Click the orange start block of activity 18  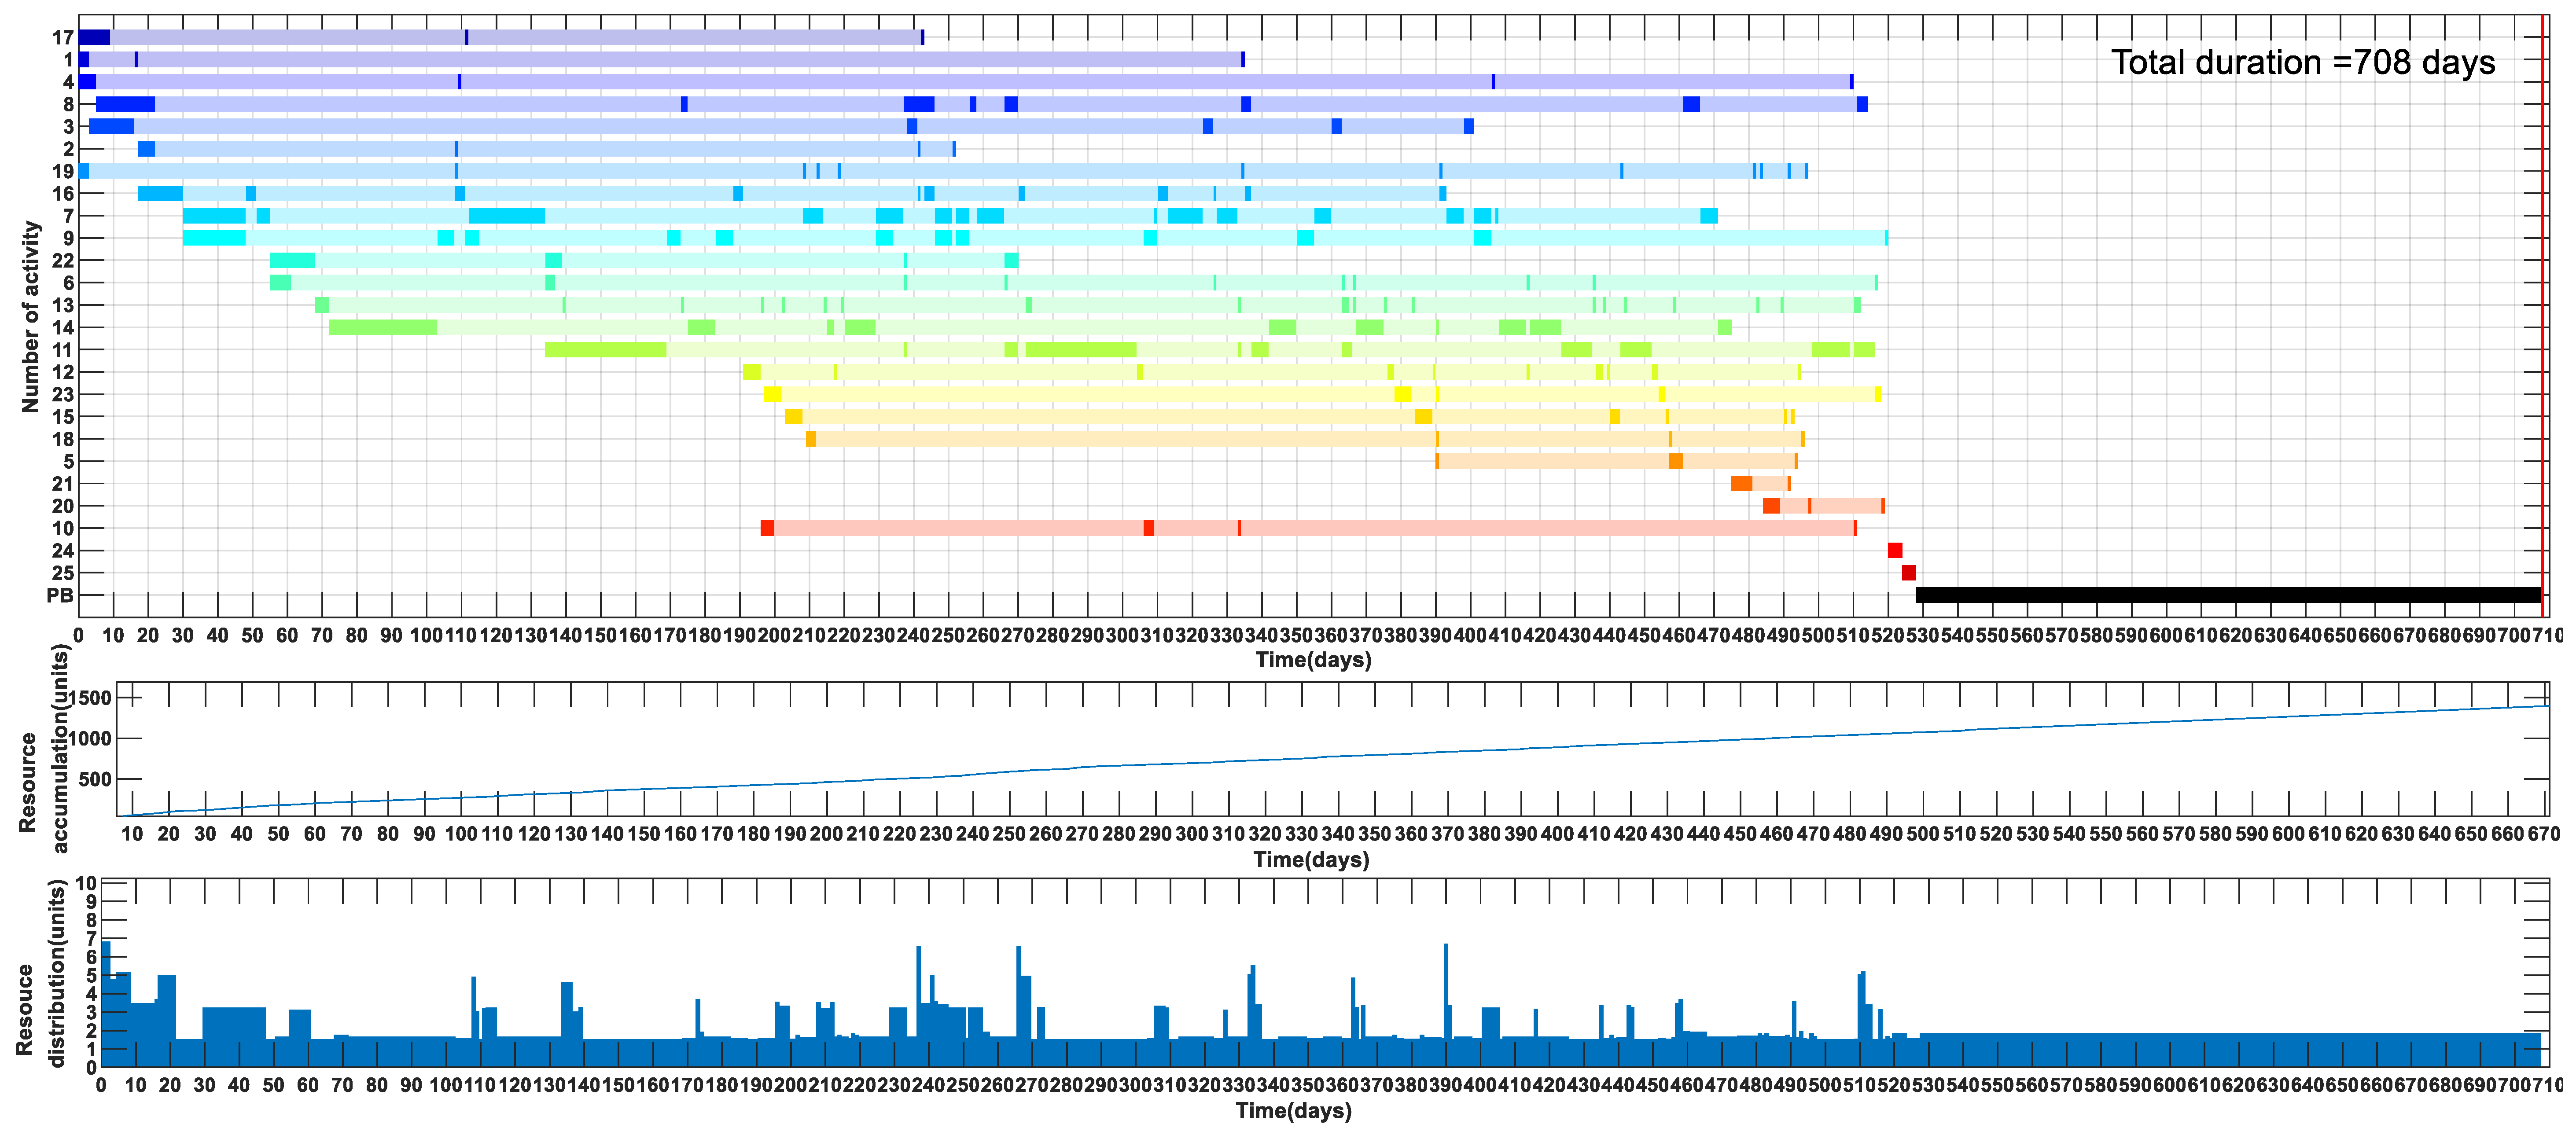click(811, 439)
